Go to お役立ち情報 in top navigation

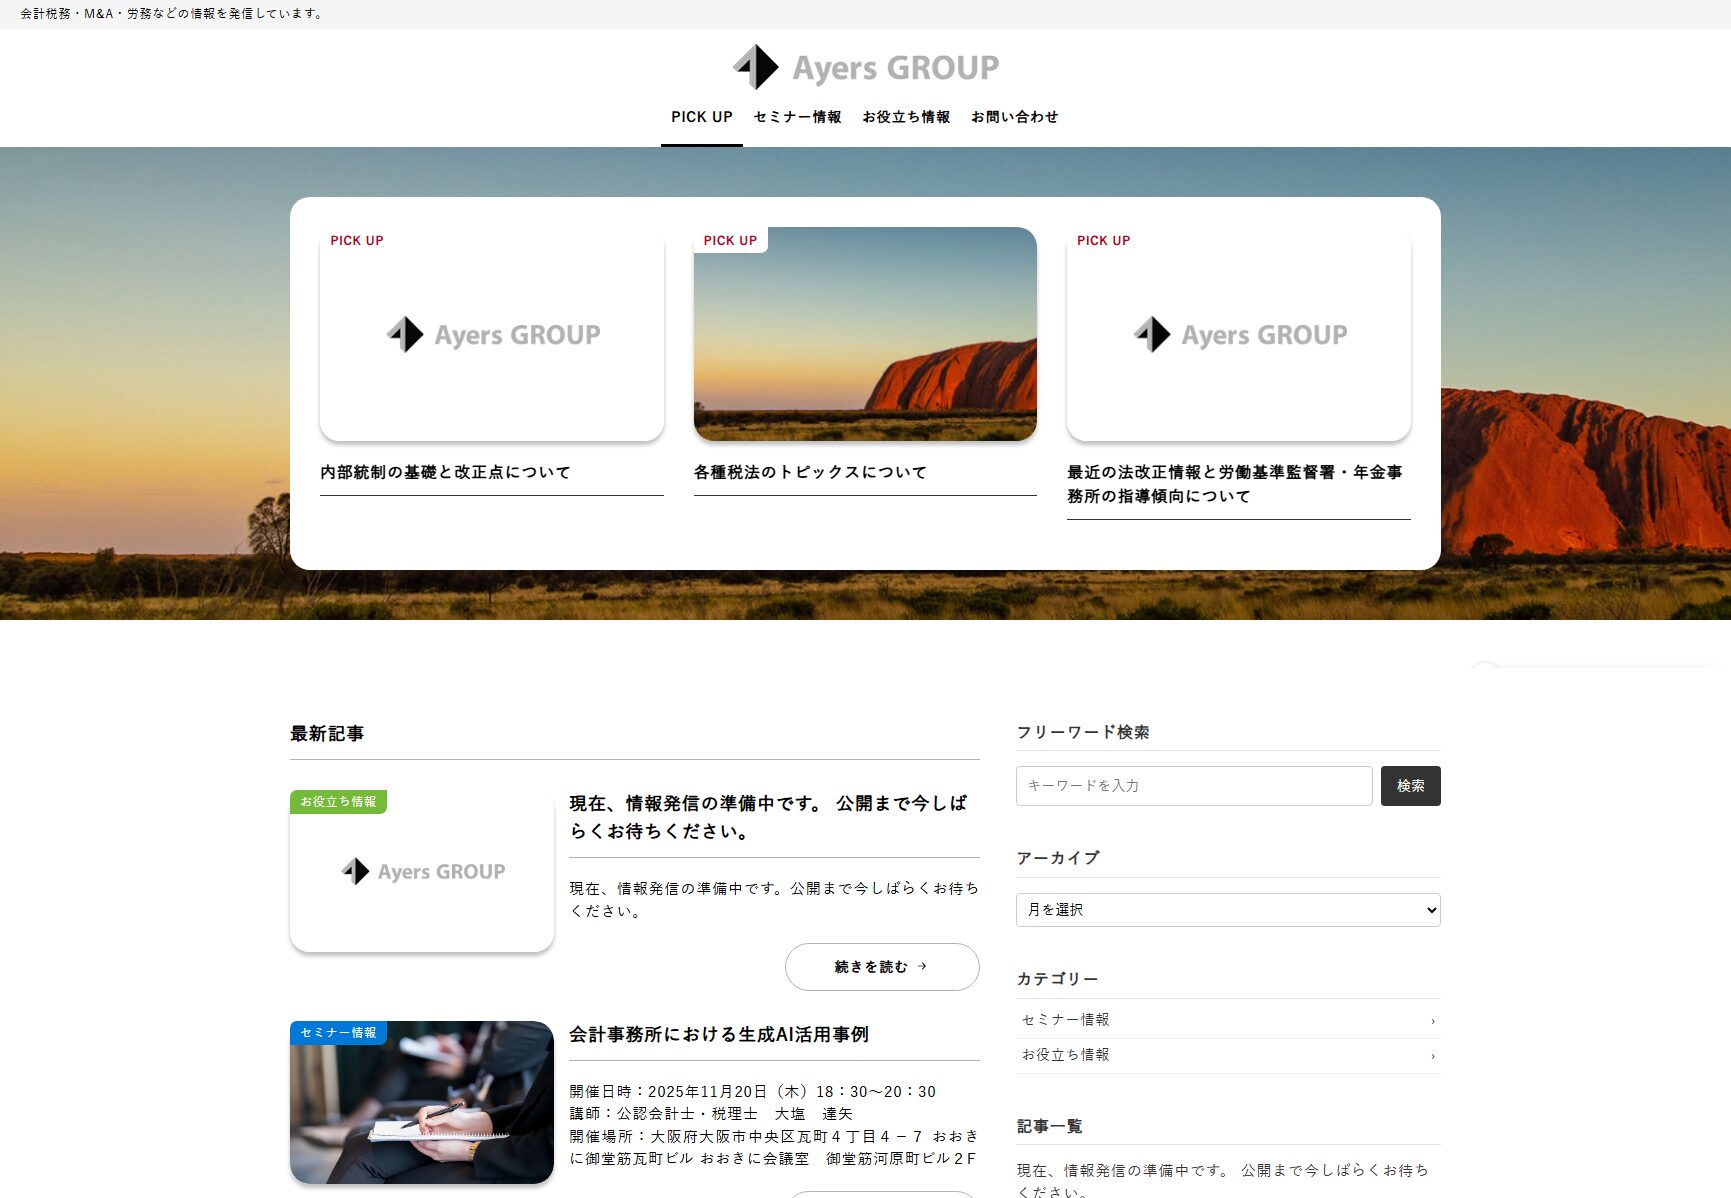coord(906,117)
